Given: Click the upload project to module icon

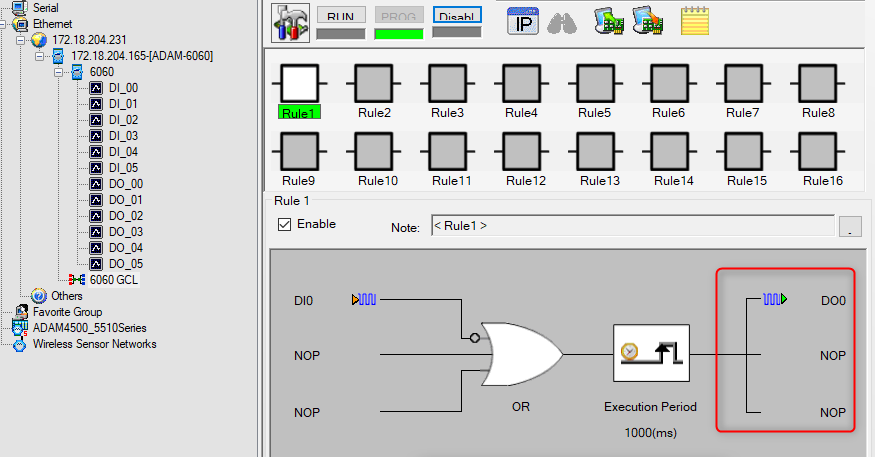Looking at the screenshot, I should tap(608, 21).
